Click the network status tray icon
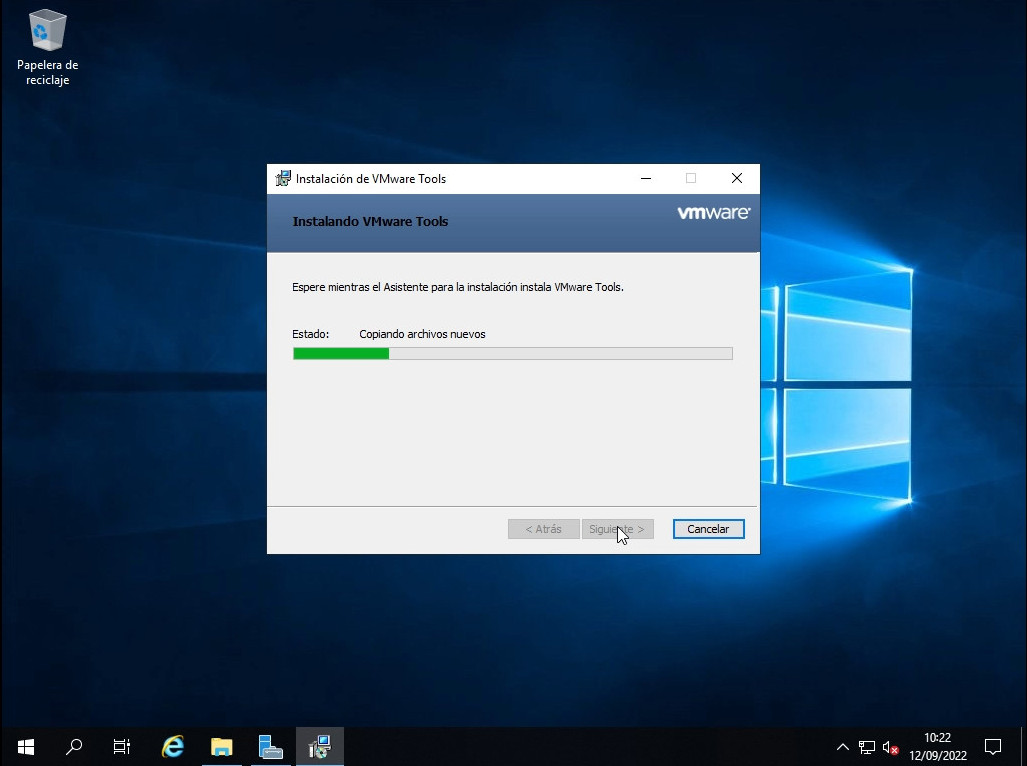1027x766 pixels. (866, 747)
